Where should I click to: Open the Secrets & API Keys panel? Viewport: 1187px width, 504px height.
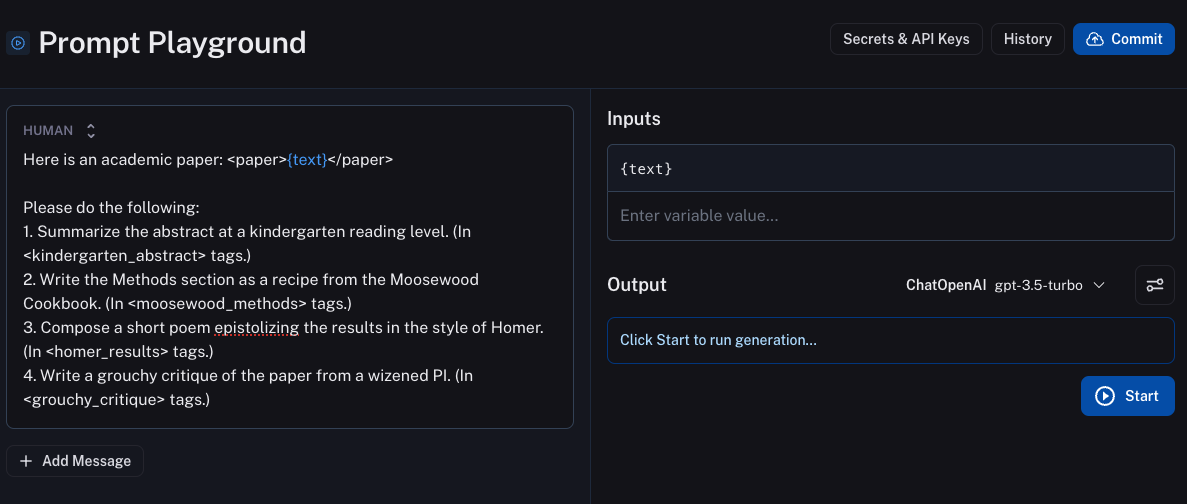pyautogui.click(x=906, y=39)
